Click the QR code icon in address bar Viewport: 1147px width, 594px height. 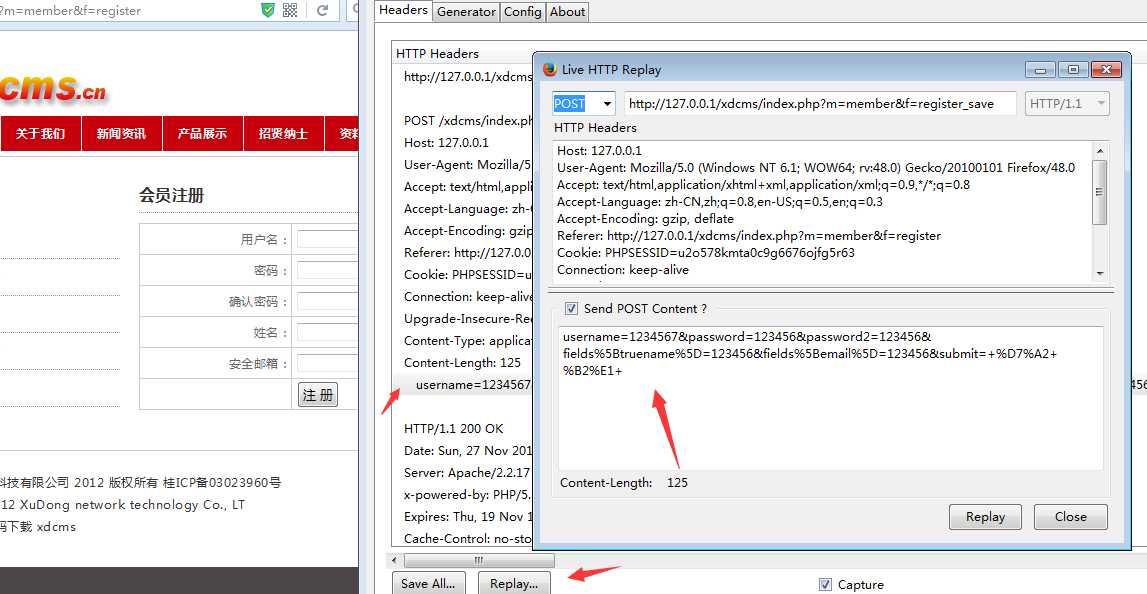[x=290, y=10]
